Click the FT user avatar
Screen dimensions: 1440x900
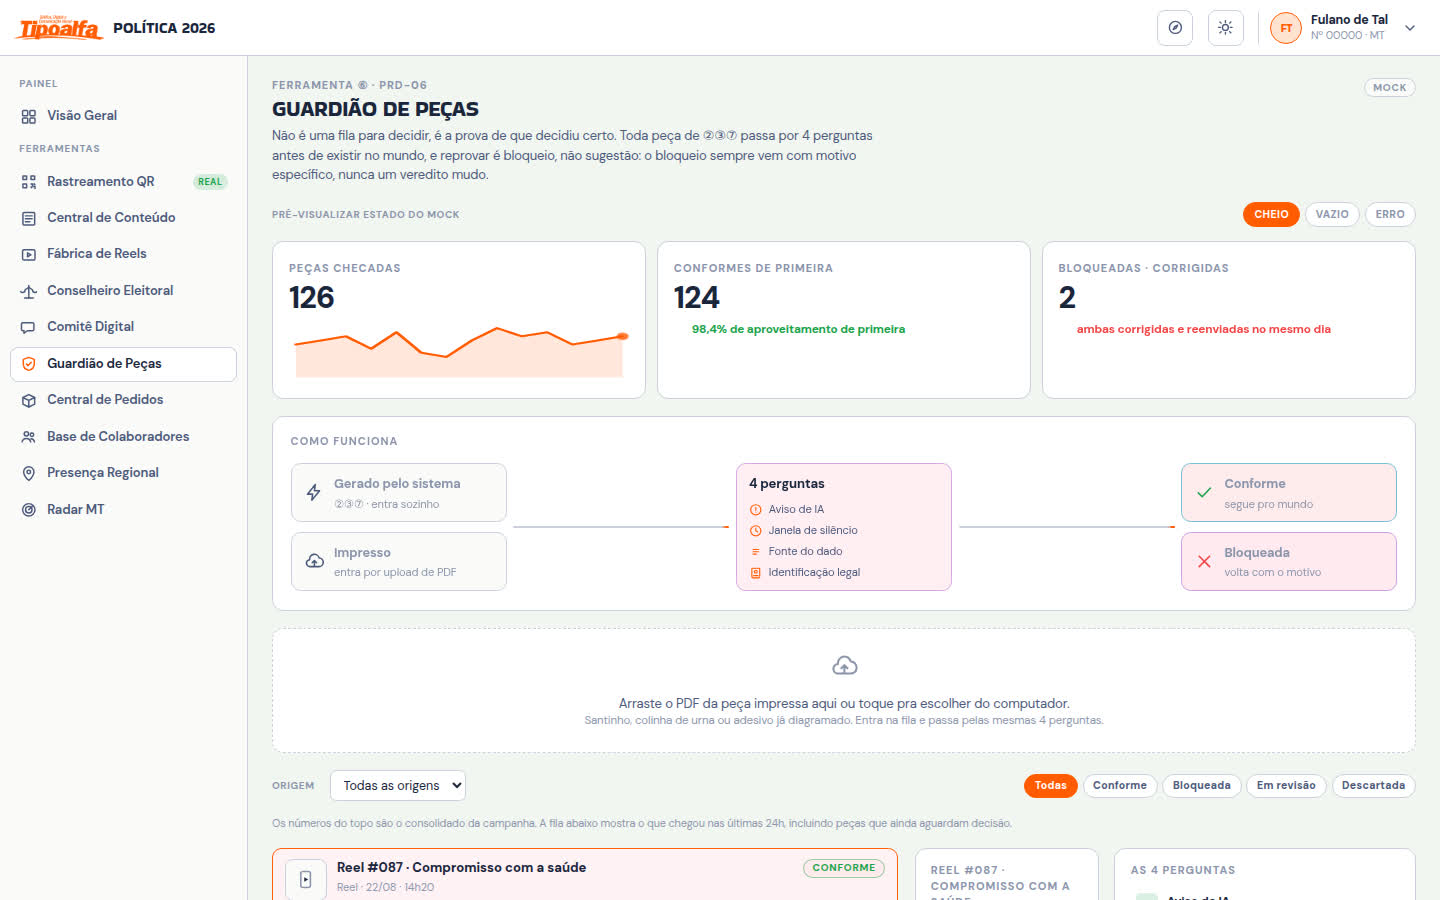[1286, 28]
